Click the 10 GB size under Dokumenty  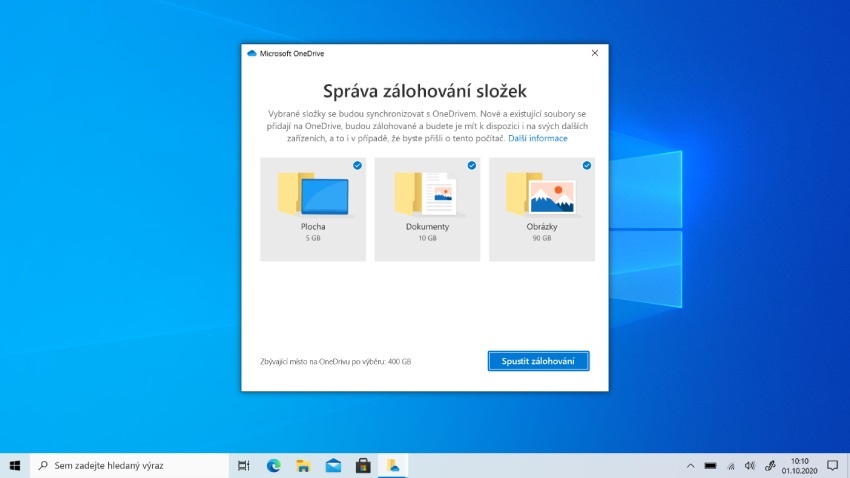(x=427, y=238)
